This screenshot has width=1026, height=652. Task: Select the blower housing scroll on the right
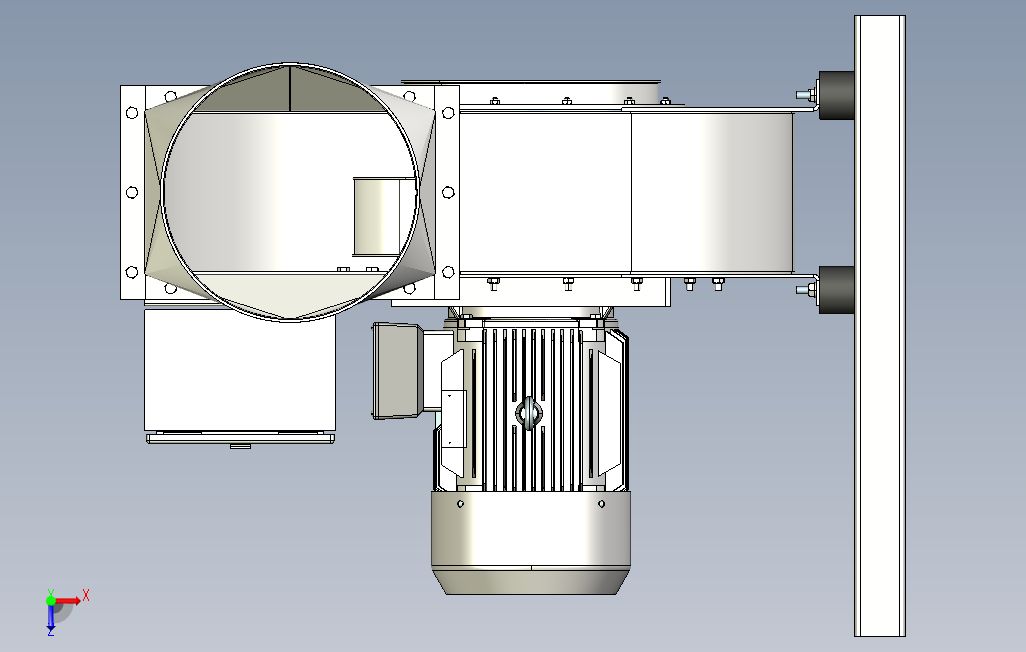click(x=712, y=192)
